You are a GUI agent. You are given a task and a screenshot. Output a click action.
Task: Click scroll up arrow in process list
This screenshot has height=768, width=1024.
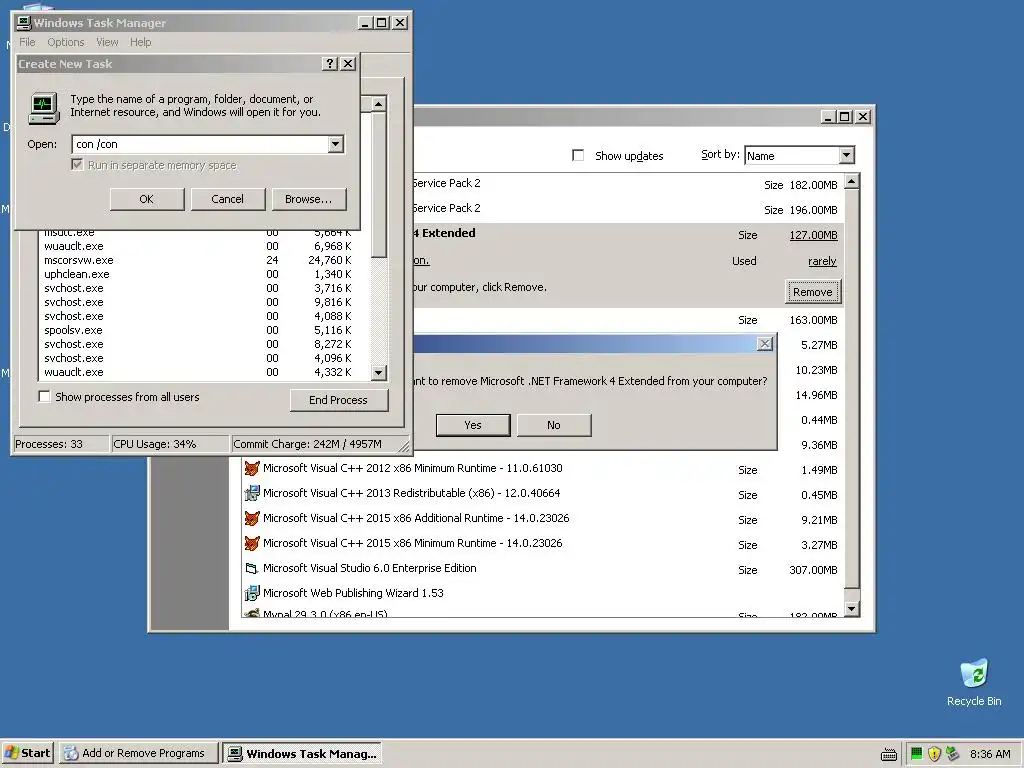pyautogui.click(x=379, y=104)
